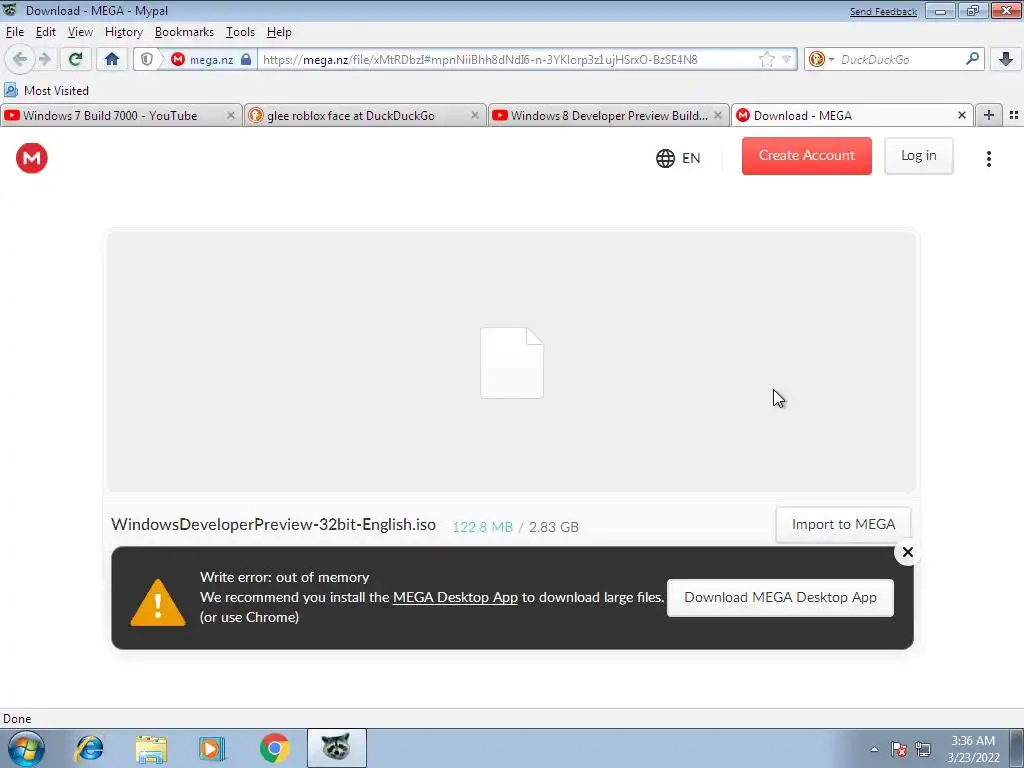Viewport: 1024px width, 768px height.
Task: Open the View menu
Action: tap(80, 32)
